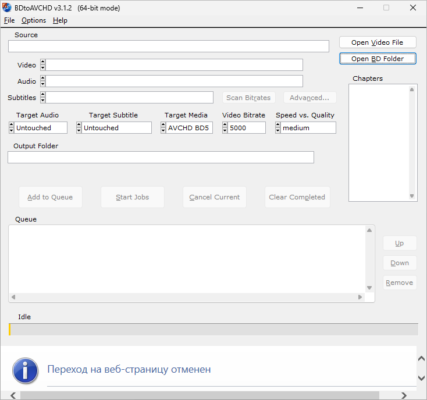This screenshot has width=427, height=400.
Task: Click Chapters list scroll up arrow
Action: click(412, 90)
